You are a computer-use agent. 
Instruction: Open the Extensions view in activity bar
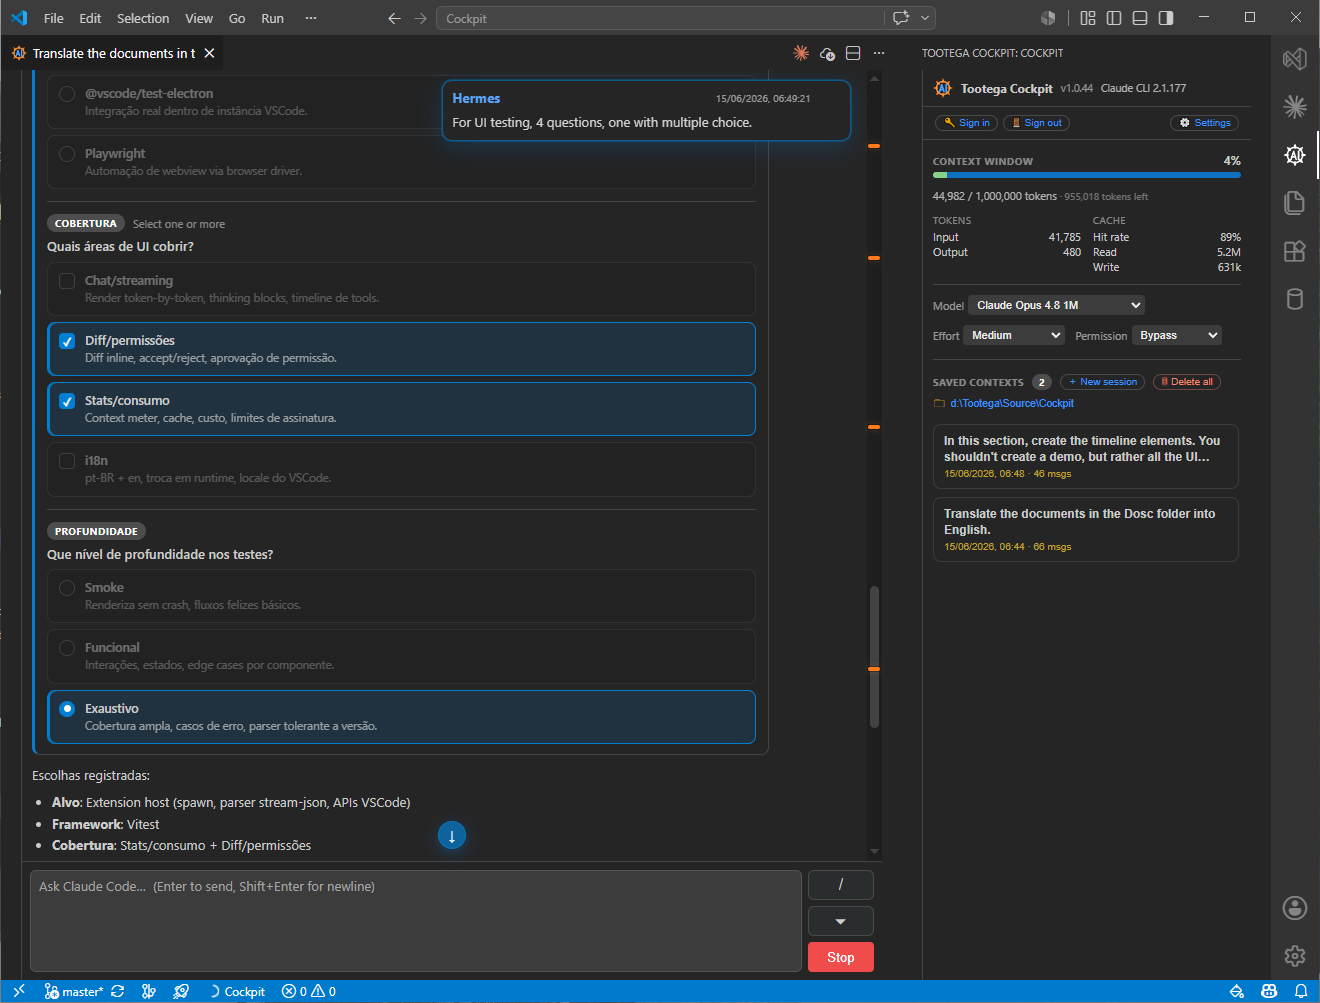coord(1295,251)
